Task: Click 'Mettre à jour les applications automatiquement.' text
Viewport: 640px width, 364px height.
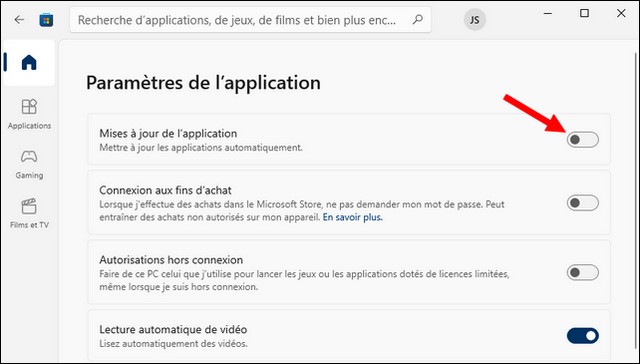Action: point(201,147)
